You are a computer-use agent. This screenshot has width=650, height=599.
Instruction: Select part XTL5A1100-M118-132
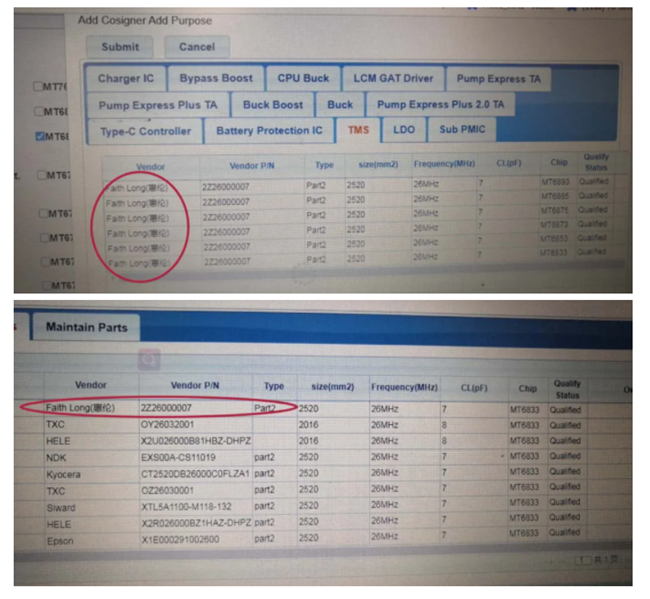click(186, 507)
